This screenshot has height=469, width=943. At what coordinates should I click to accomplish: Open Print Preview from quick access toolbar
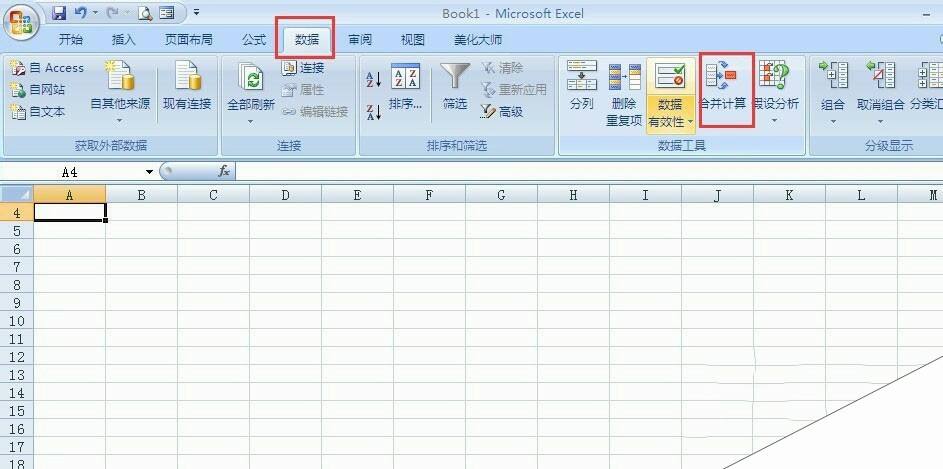(145, 13)
